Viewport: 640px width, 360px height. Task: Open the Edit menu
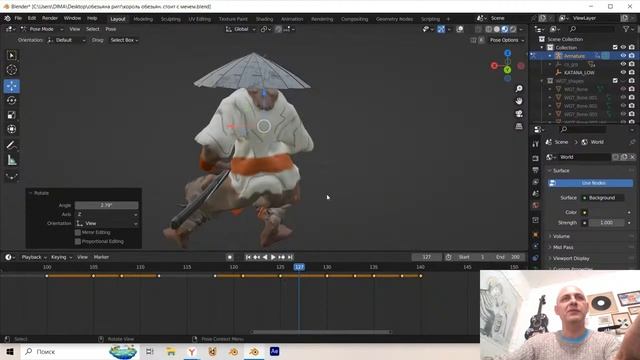click(x=32, y=18)
